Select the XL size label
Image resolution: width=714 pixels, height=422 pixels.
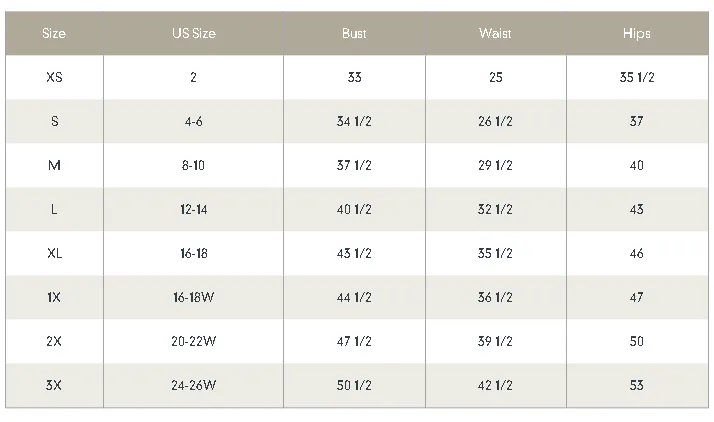[54, 254]
